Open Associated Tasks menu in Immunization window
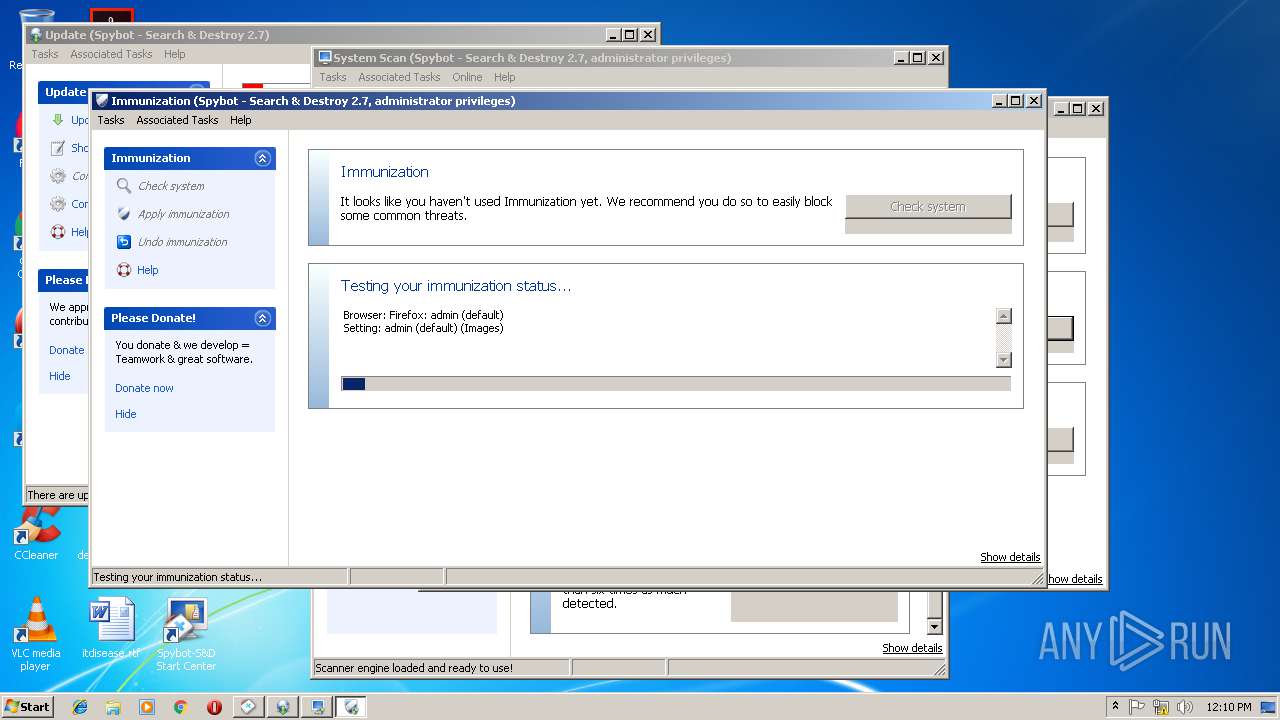Screen dimensions: 1280x720 coord(177,120)
